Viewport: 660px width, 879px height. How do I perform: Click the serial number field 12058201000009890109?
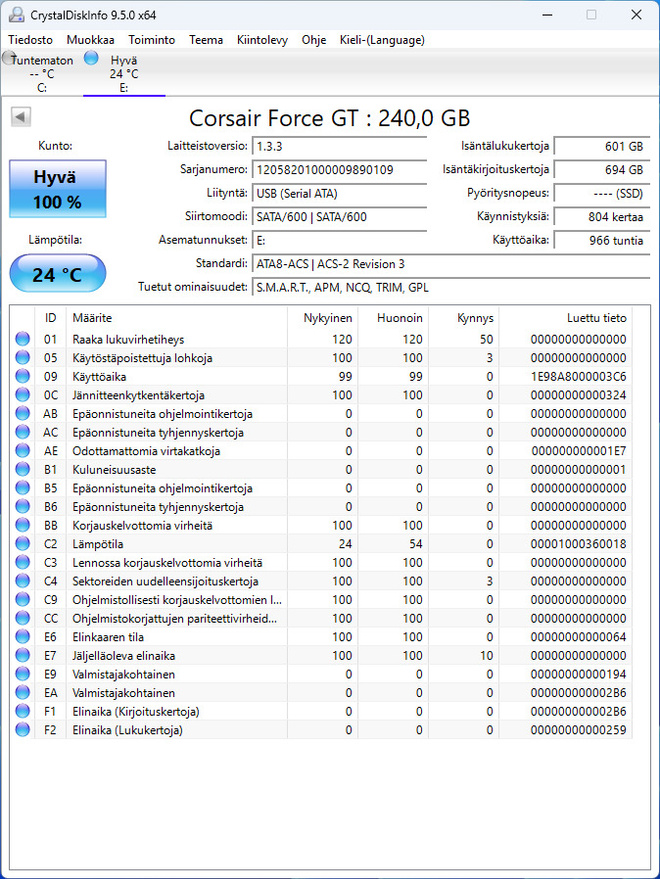pyautogui.click(x=339, y=170)
